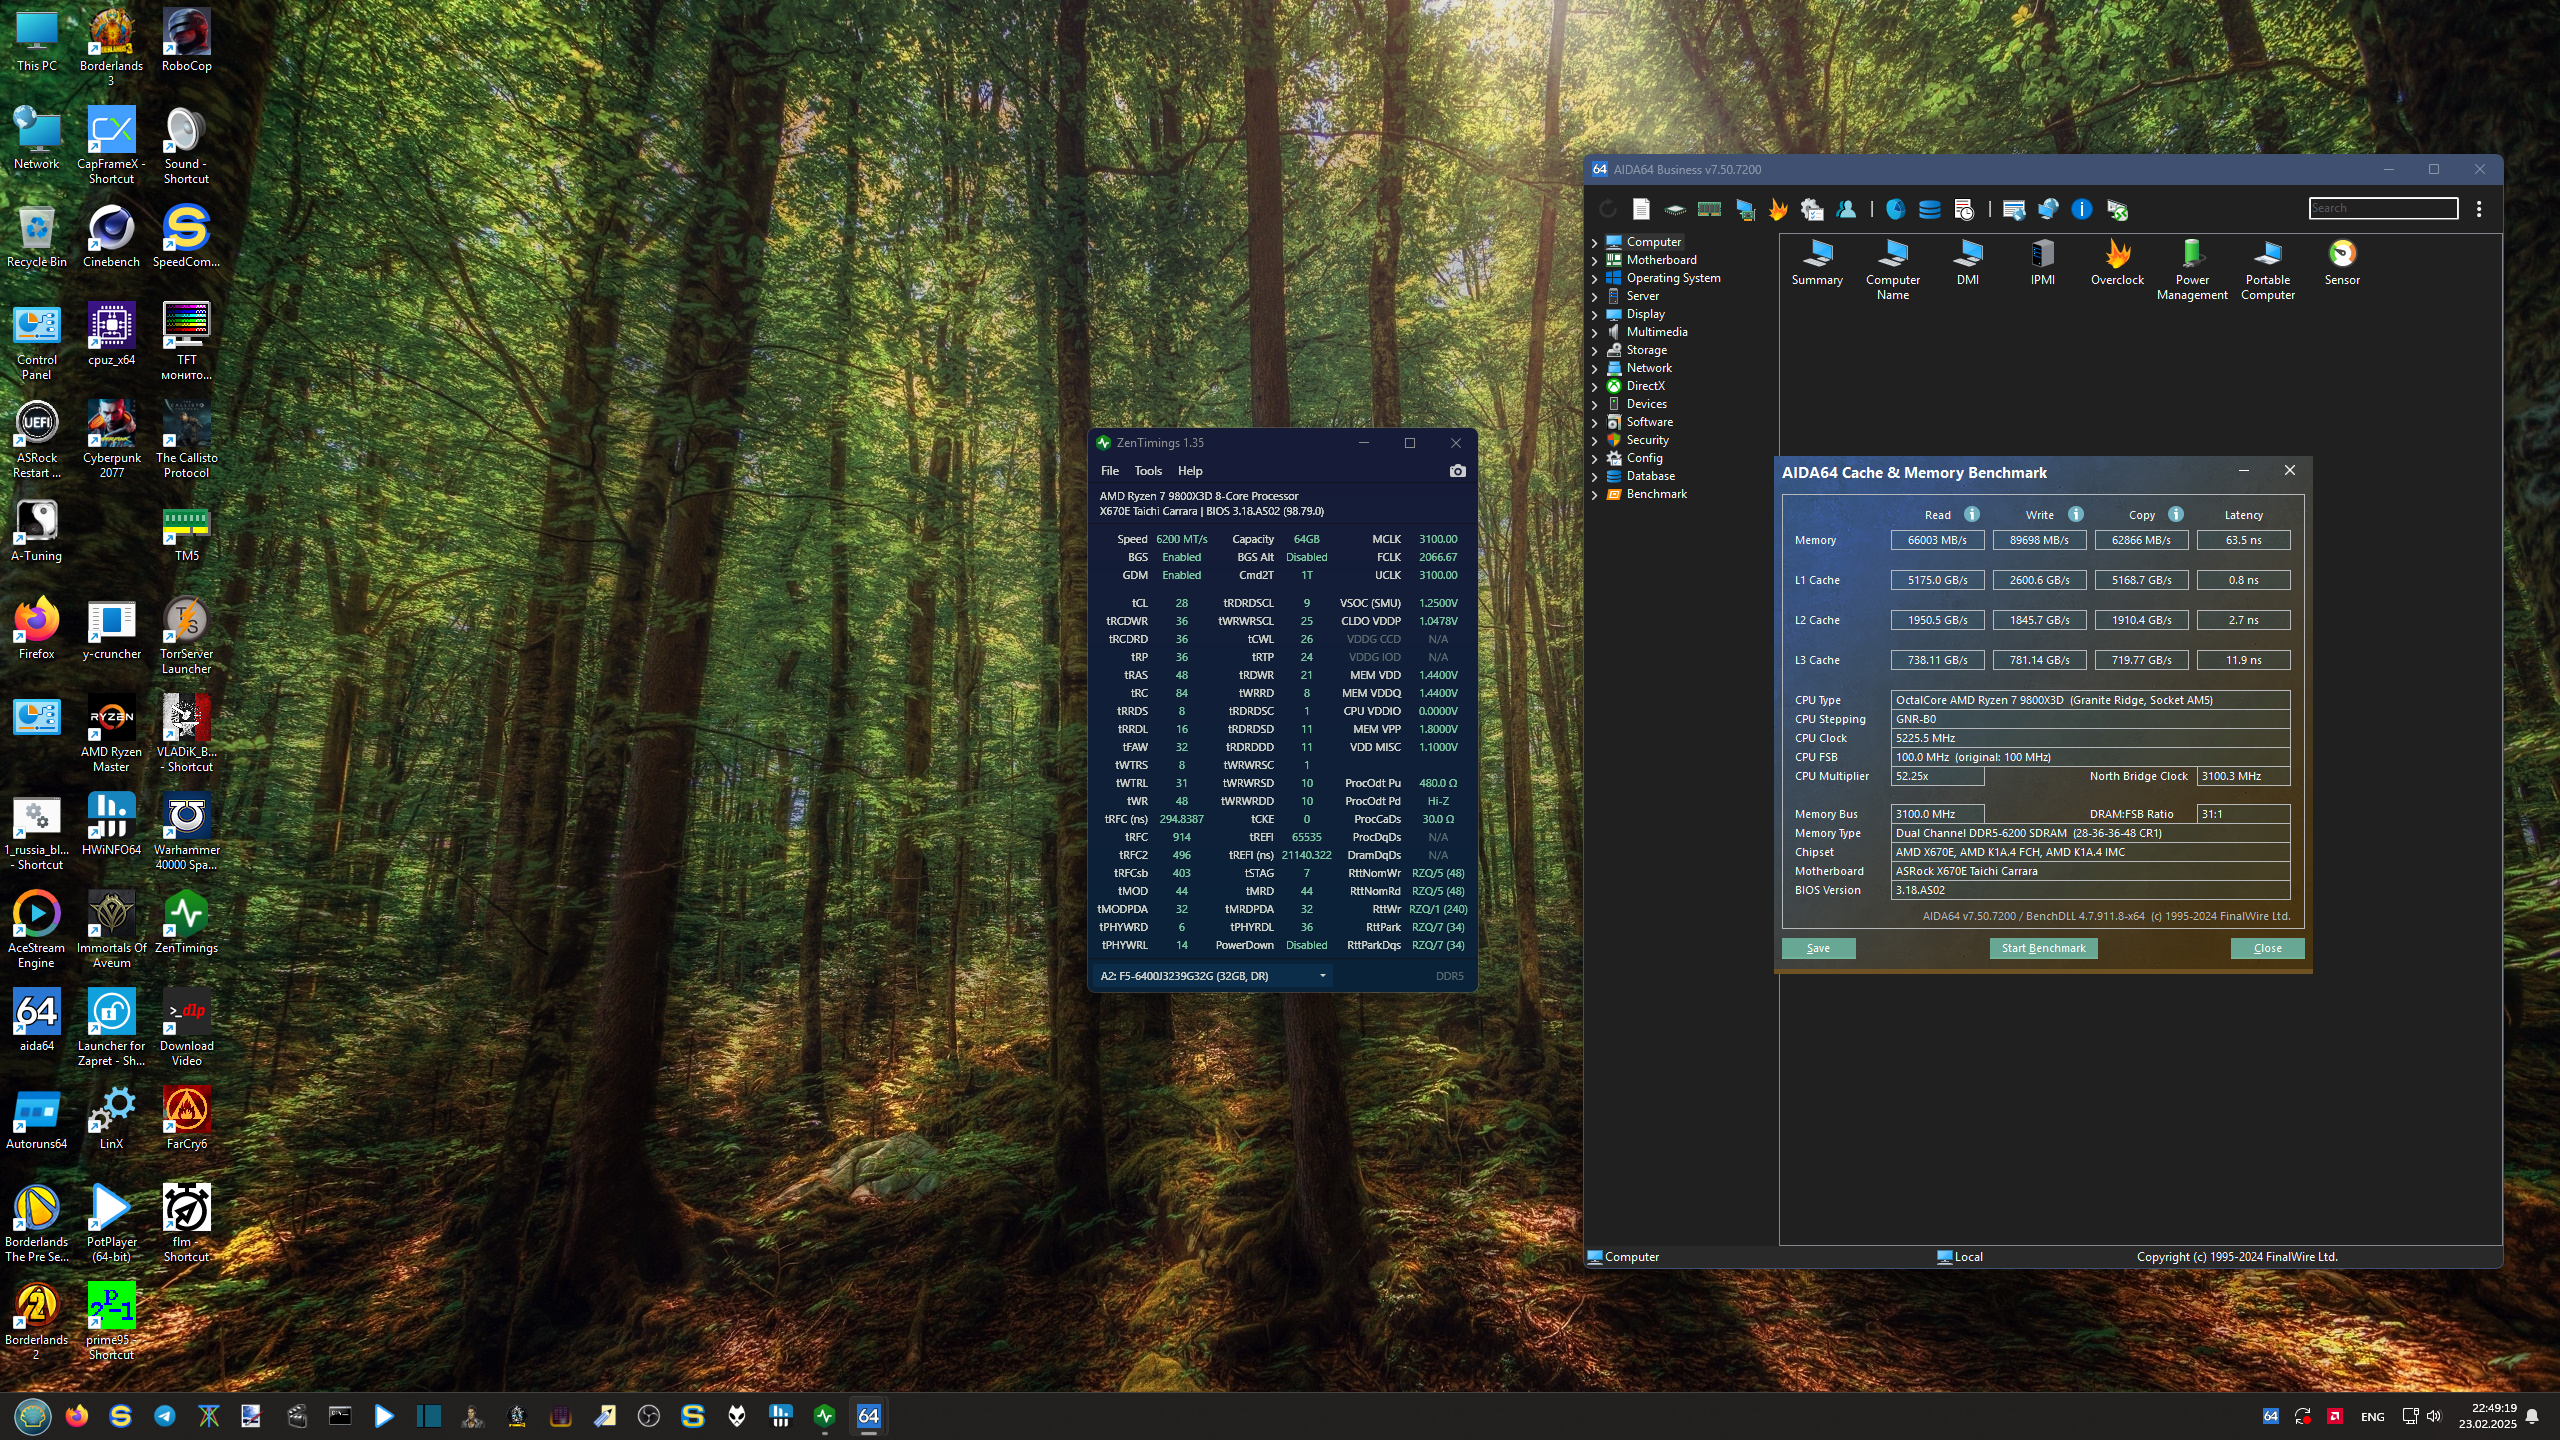Click the info icon next to Copy column
2560x1440 pixels.
coord(2176,514)
